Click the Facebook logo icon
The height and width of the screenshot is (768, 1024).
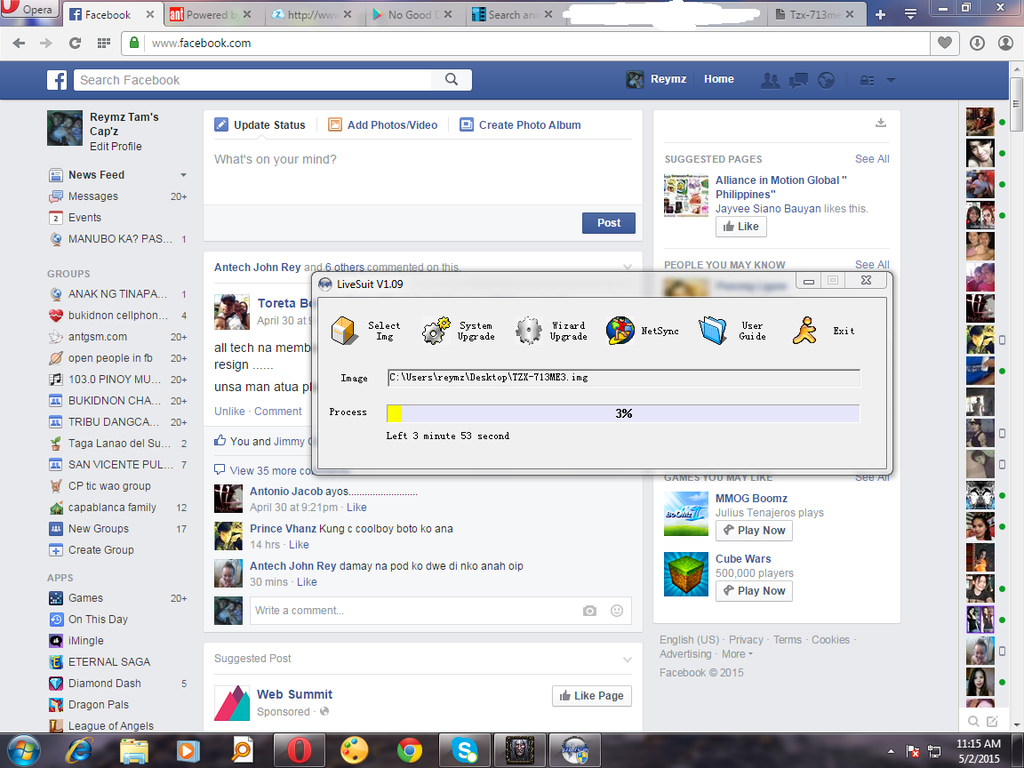(x=57, y=80)
